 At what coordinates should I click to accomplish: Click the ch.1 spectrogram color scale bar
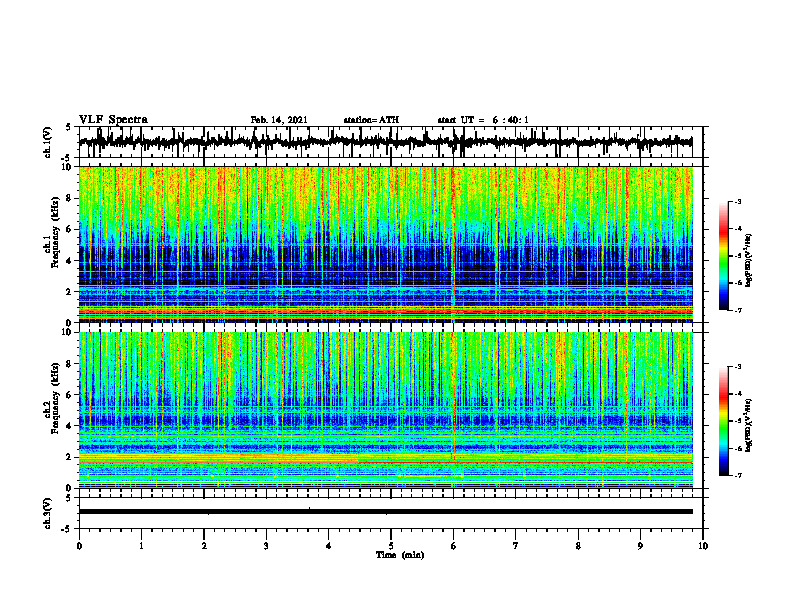(x=724, y=256)
